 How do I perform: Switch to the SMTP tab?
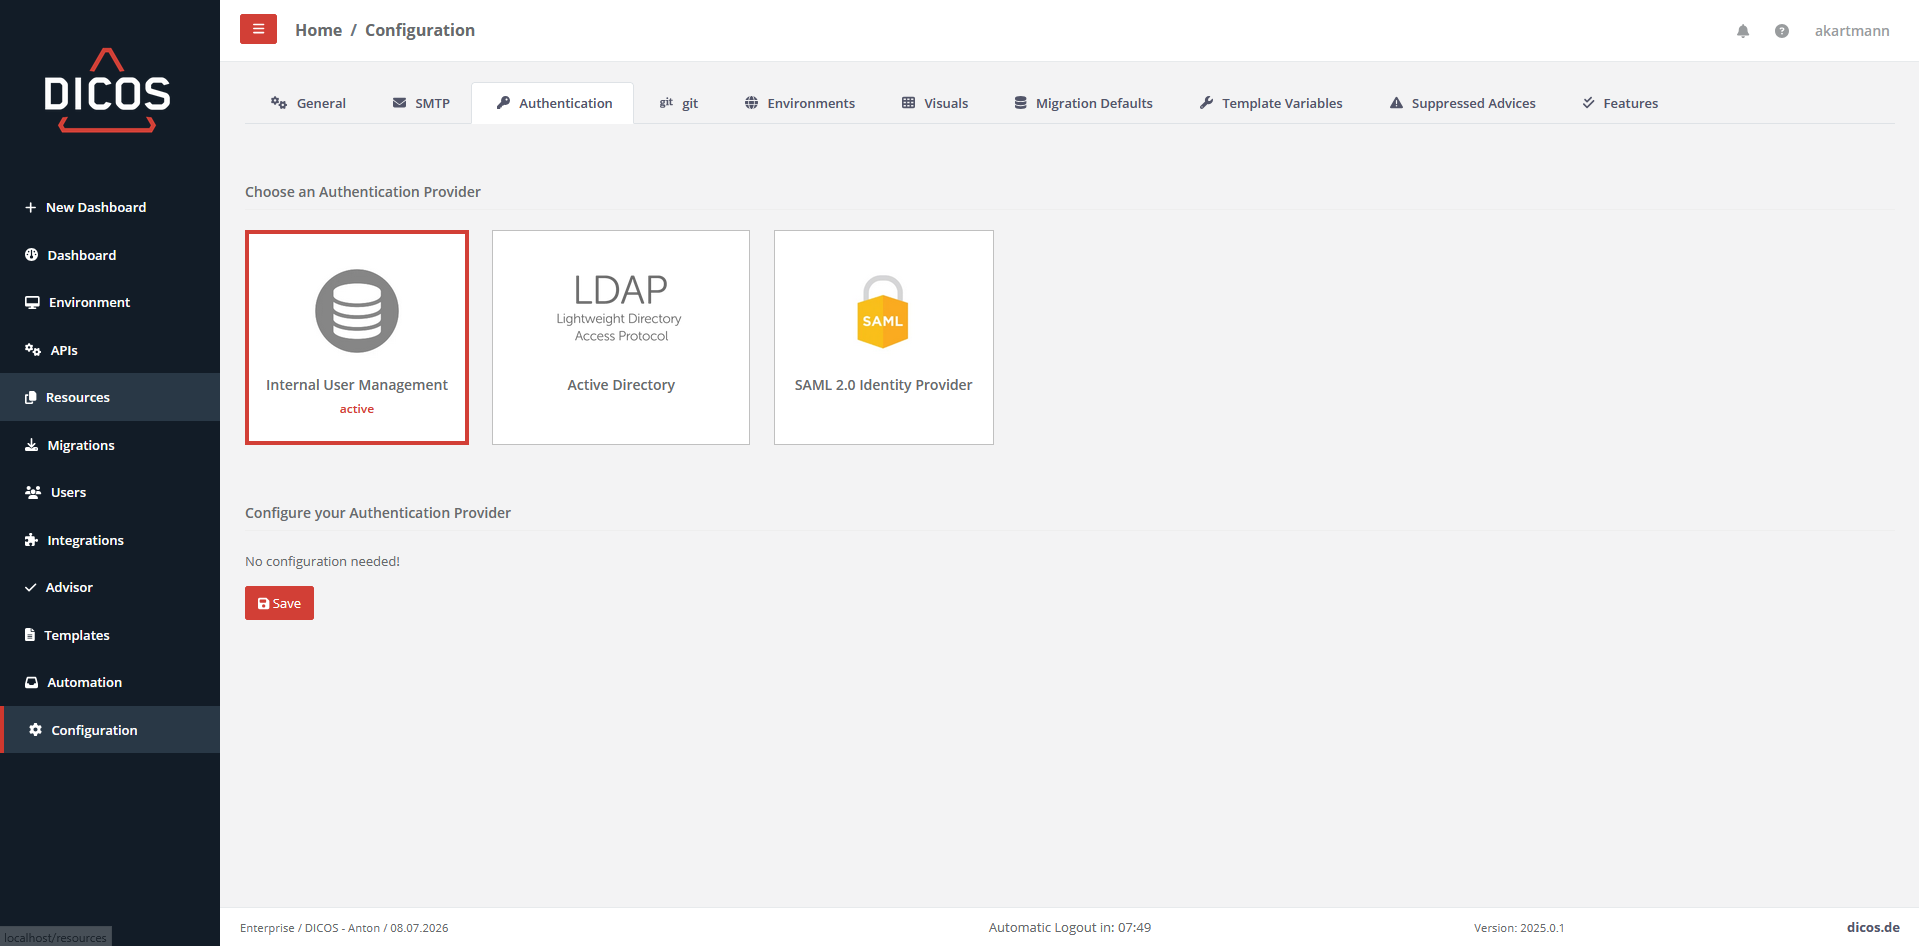[x=421, y=103]
